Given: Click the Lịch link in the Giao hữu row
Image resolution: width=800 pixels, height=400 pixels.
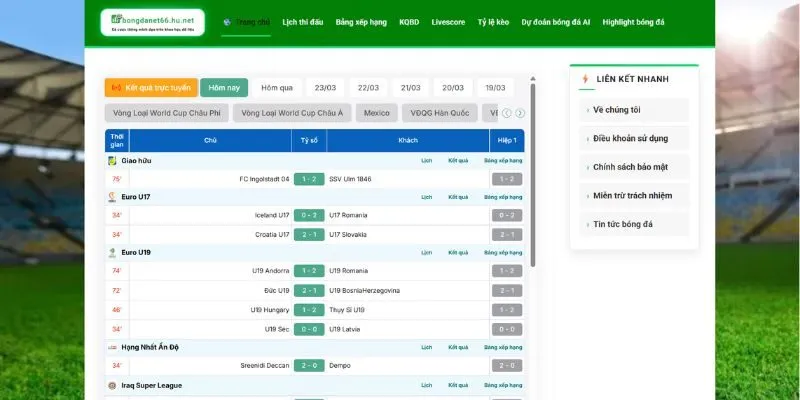Looking at the screenshot, I should coord(427,161).
